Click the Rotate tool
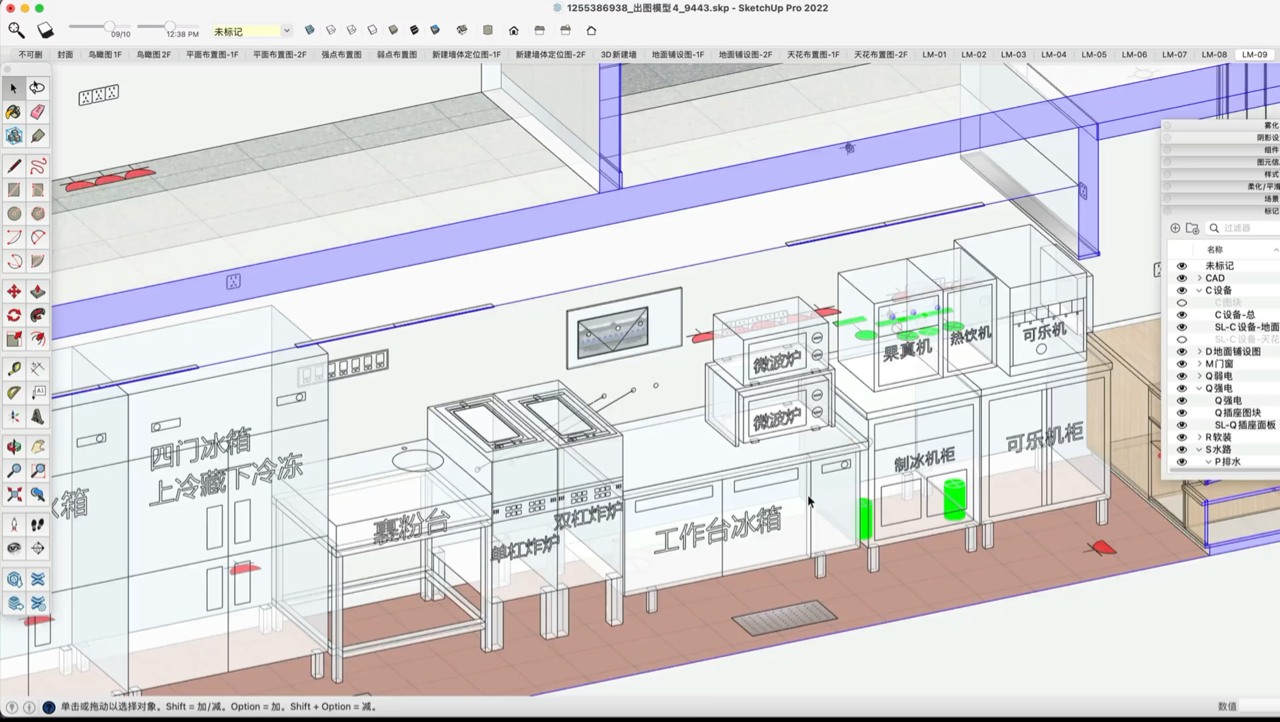 point(14,315)
